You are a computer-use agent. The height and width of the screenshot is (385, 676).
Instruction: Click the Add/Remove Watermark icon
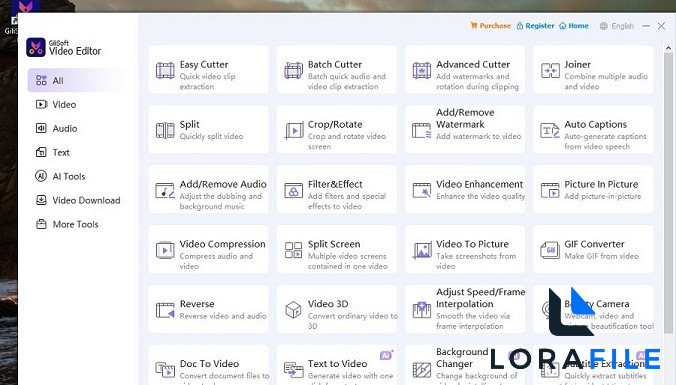422,130
